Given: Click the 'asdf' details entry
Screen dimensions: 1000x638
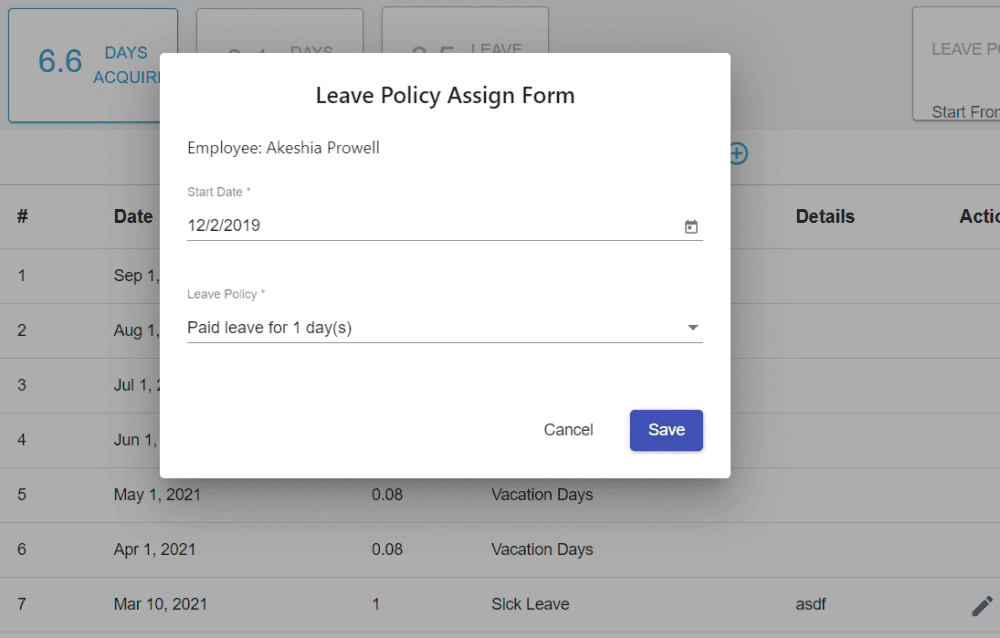Looking at the screenshot, I should click(810, 604).
